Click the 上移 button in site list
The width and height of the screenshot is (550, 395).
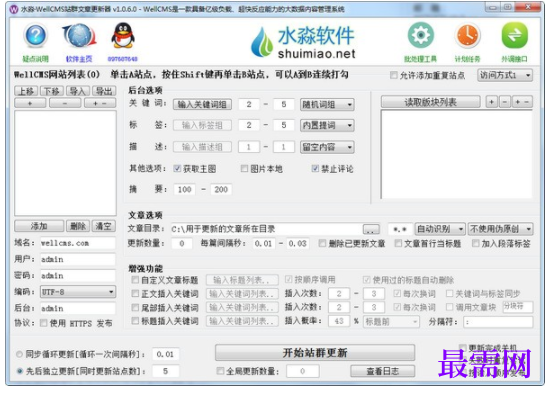point(26,91)
